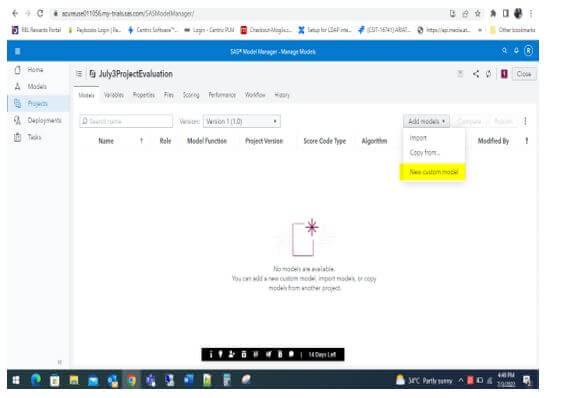Click 14 Days Left trial label

[322, 355]
